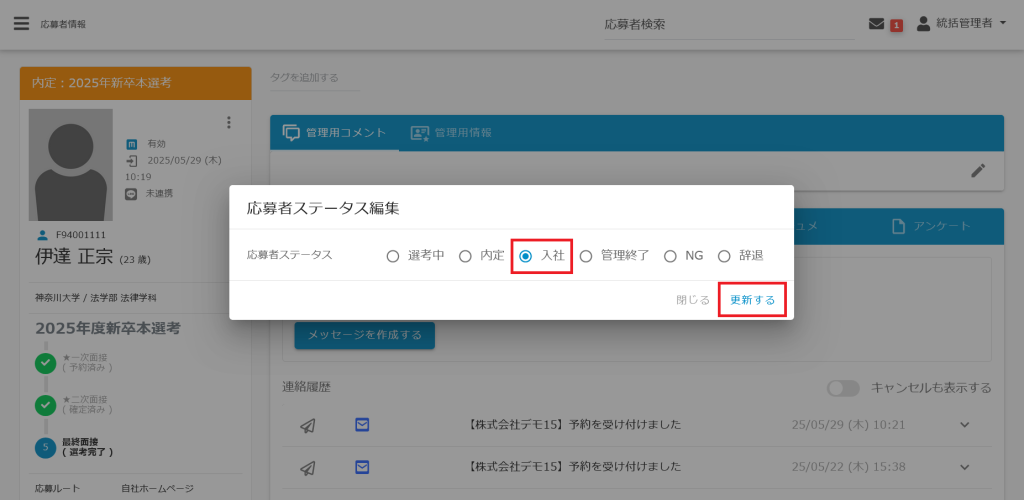Click the 応募者検索 search field
The width and height of the screenshot is (1024, 500).
(x=729, y=24)
